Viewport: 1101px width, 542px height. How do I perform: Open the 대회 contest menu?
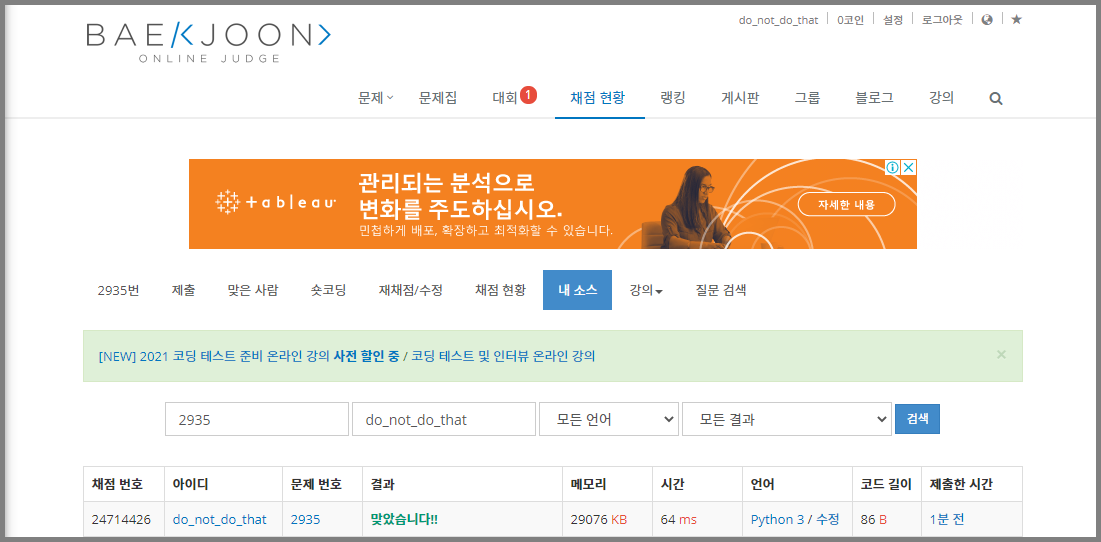coord(505,98)
